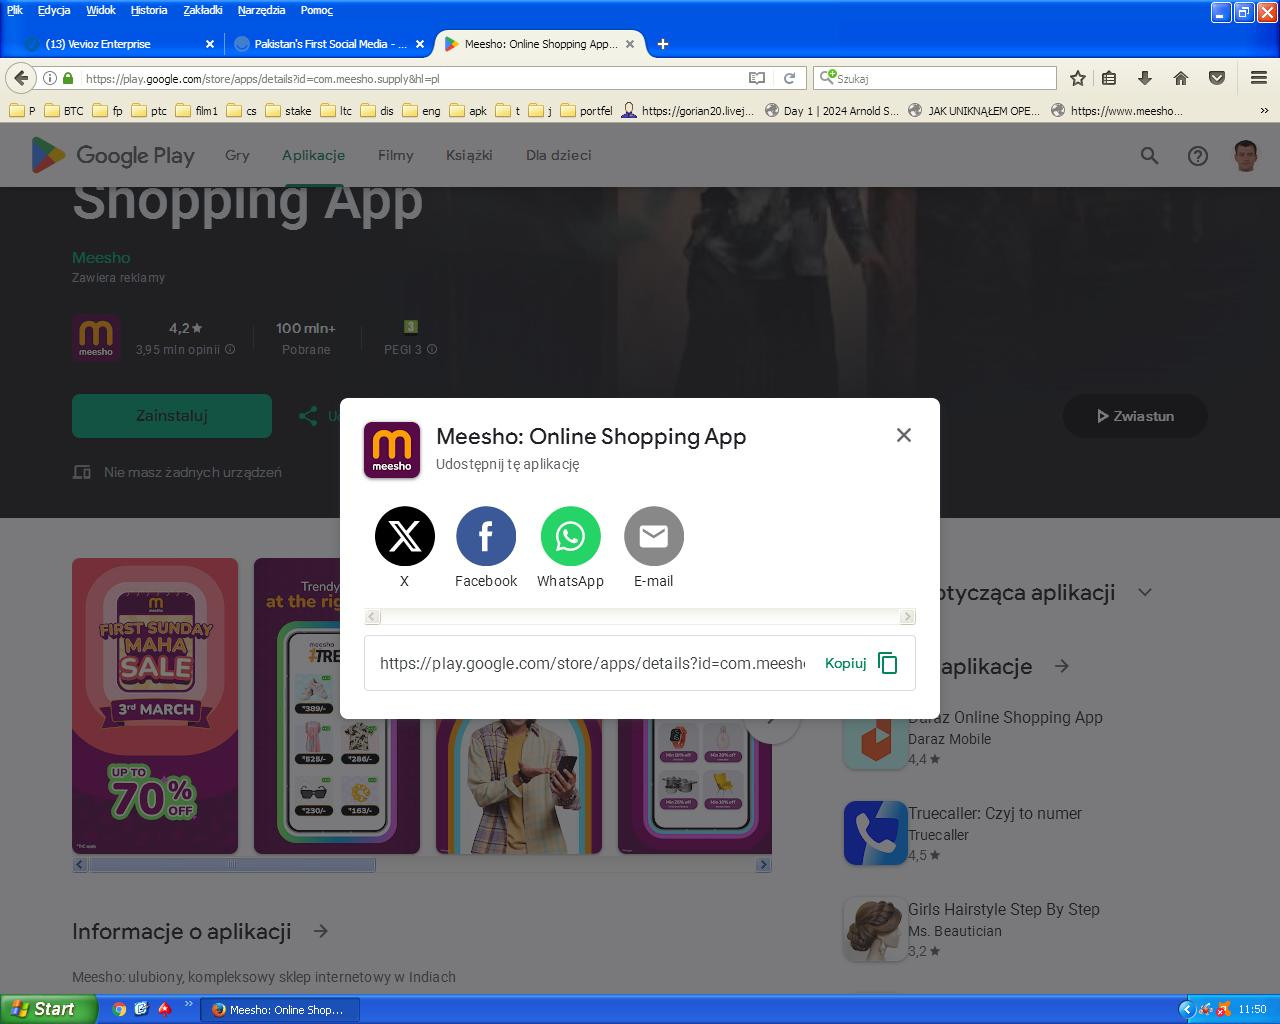This screenshot has width=1280, height=1024.
Task: Open Google Play help icon
Action: coord(1197,155)
